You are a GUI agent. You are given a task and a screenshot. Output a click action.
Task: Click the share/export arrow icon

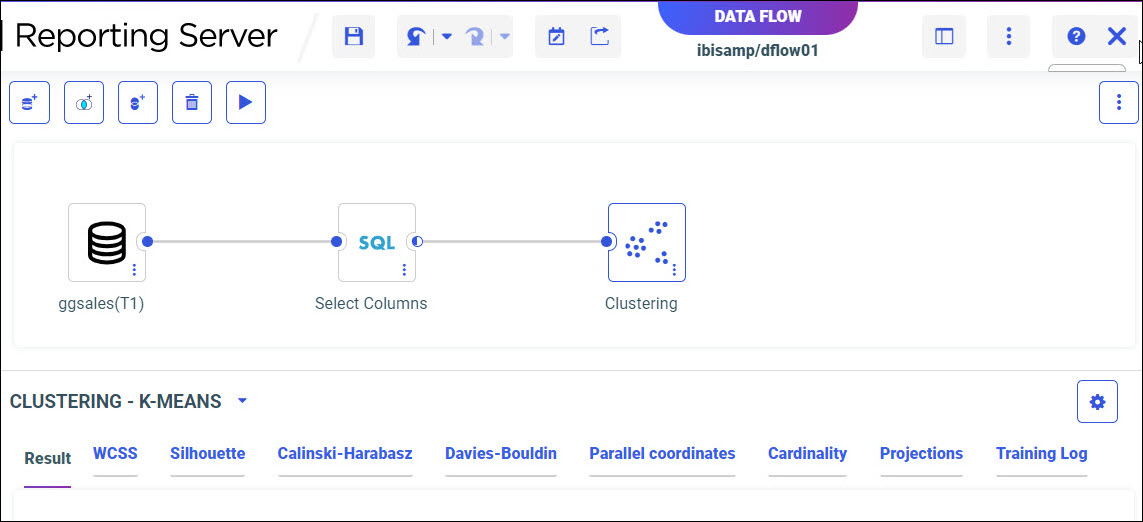tap(600, 37)
